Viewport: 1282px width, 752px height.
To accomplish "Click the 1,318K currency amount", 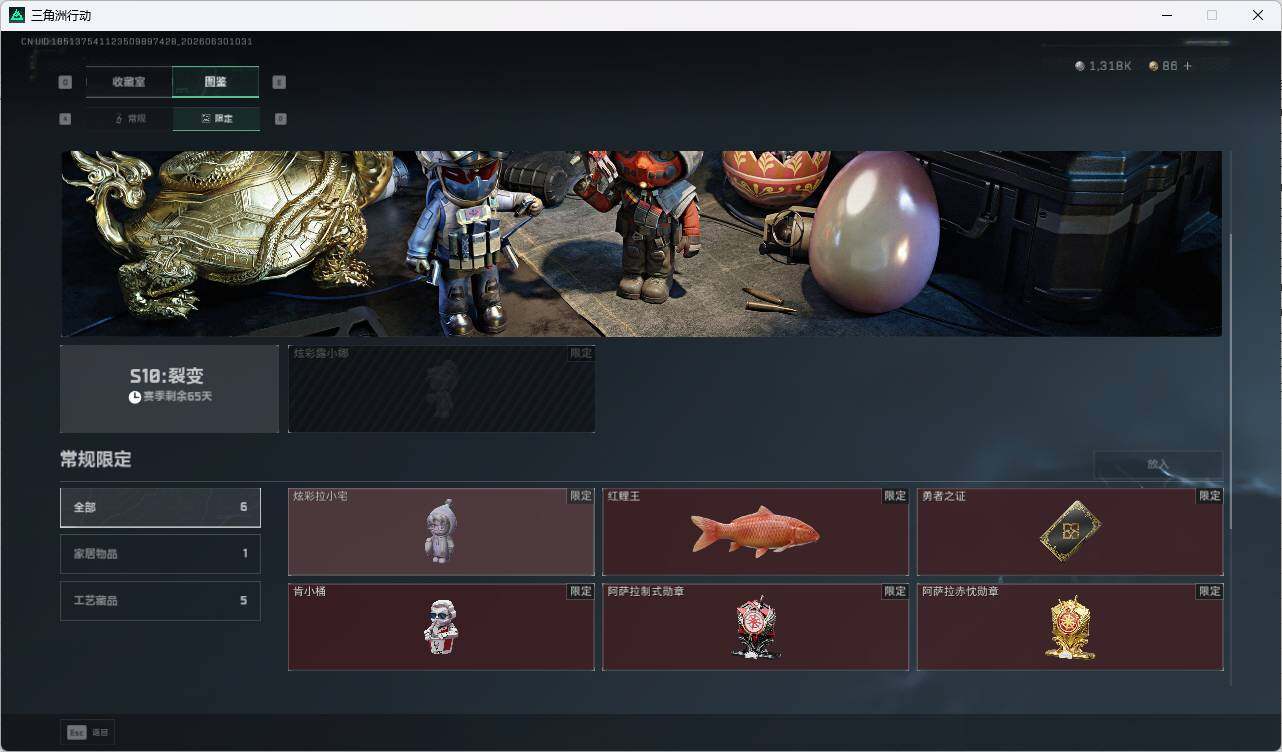I will [x=1110, y=66].
